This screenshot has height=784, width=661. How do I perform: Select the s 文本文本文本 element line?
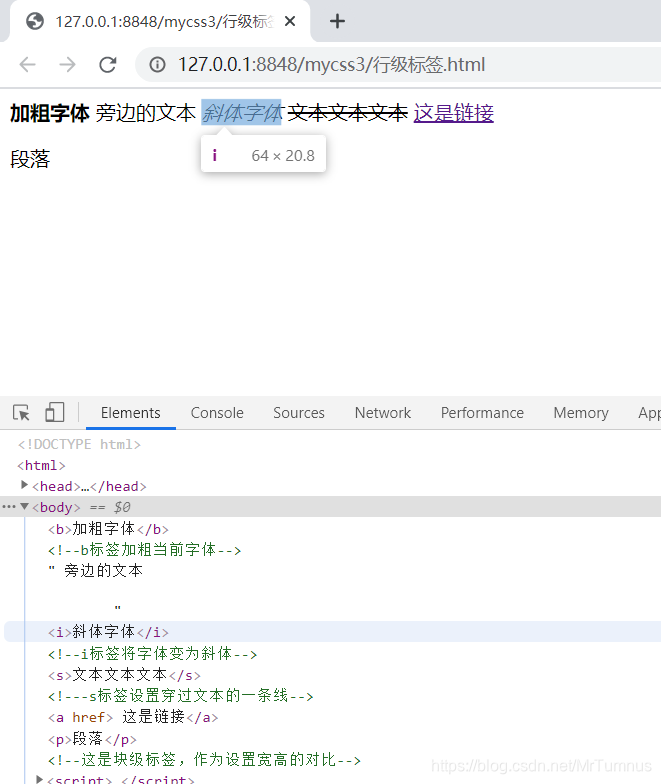point(124,675)
